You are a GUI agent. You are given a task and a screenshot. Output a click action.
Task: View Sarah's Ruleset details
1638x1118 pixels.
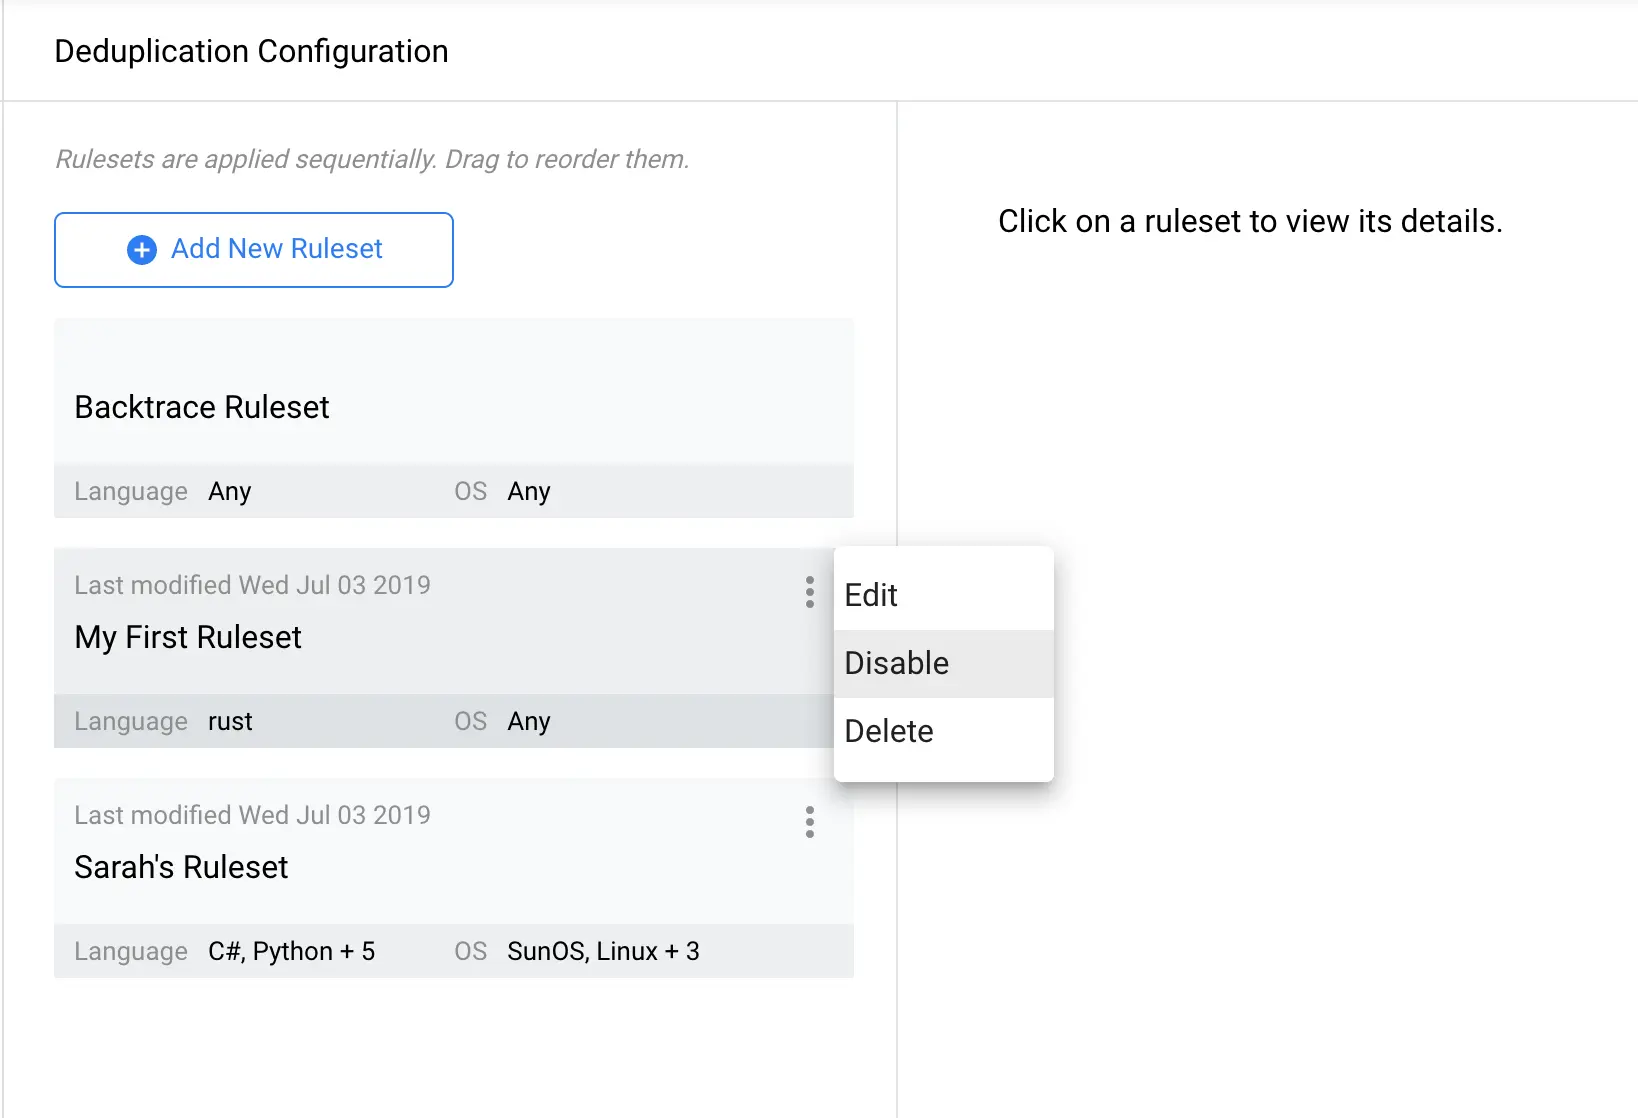pos(400,867)
